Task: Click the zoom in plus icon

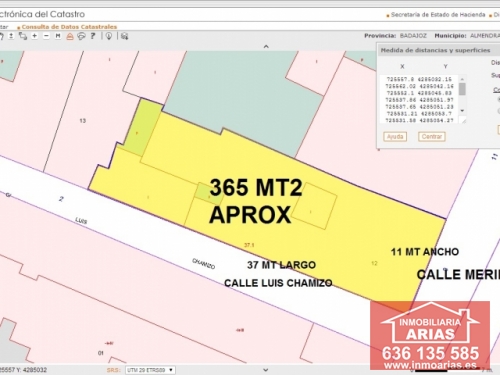Action: pyautogui.click(x=35, y=36)
